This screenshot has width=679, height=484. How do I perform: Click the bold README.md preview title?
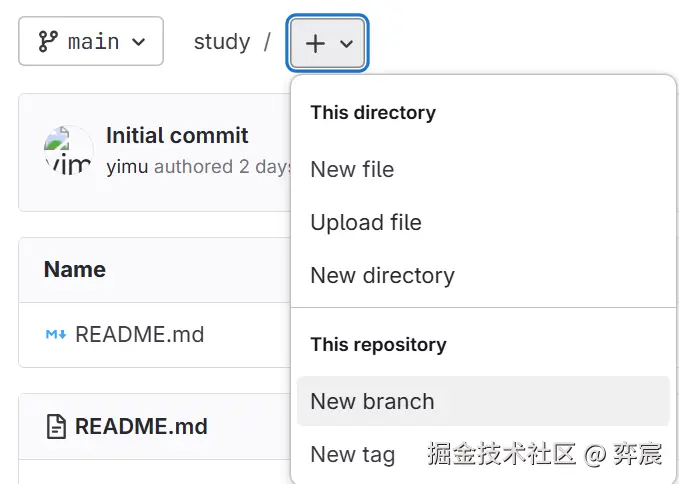click(141, 427)
